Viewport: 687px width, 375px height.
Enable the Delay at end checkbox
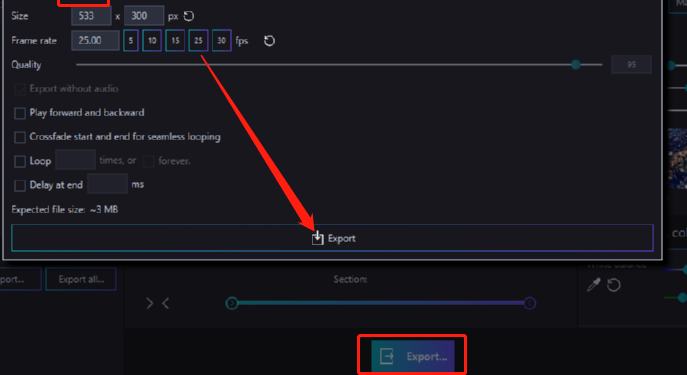(x=20, y=186)
